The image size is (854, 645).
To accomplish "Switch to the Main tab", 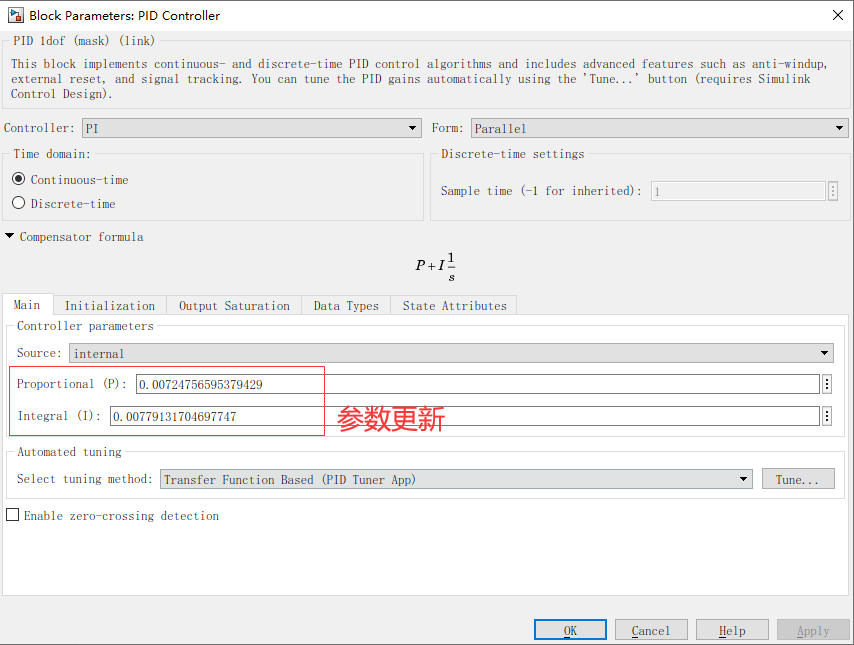I will (26, 305).
